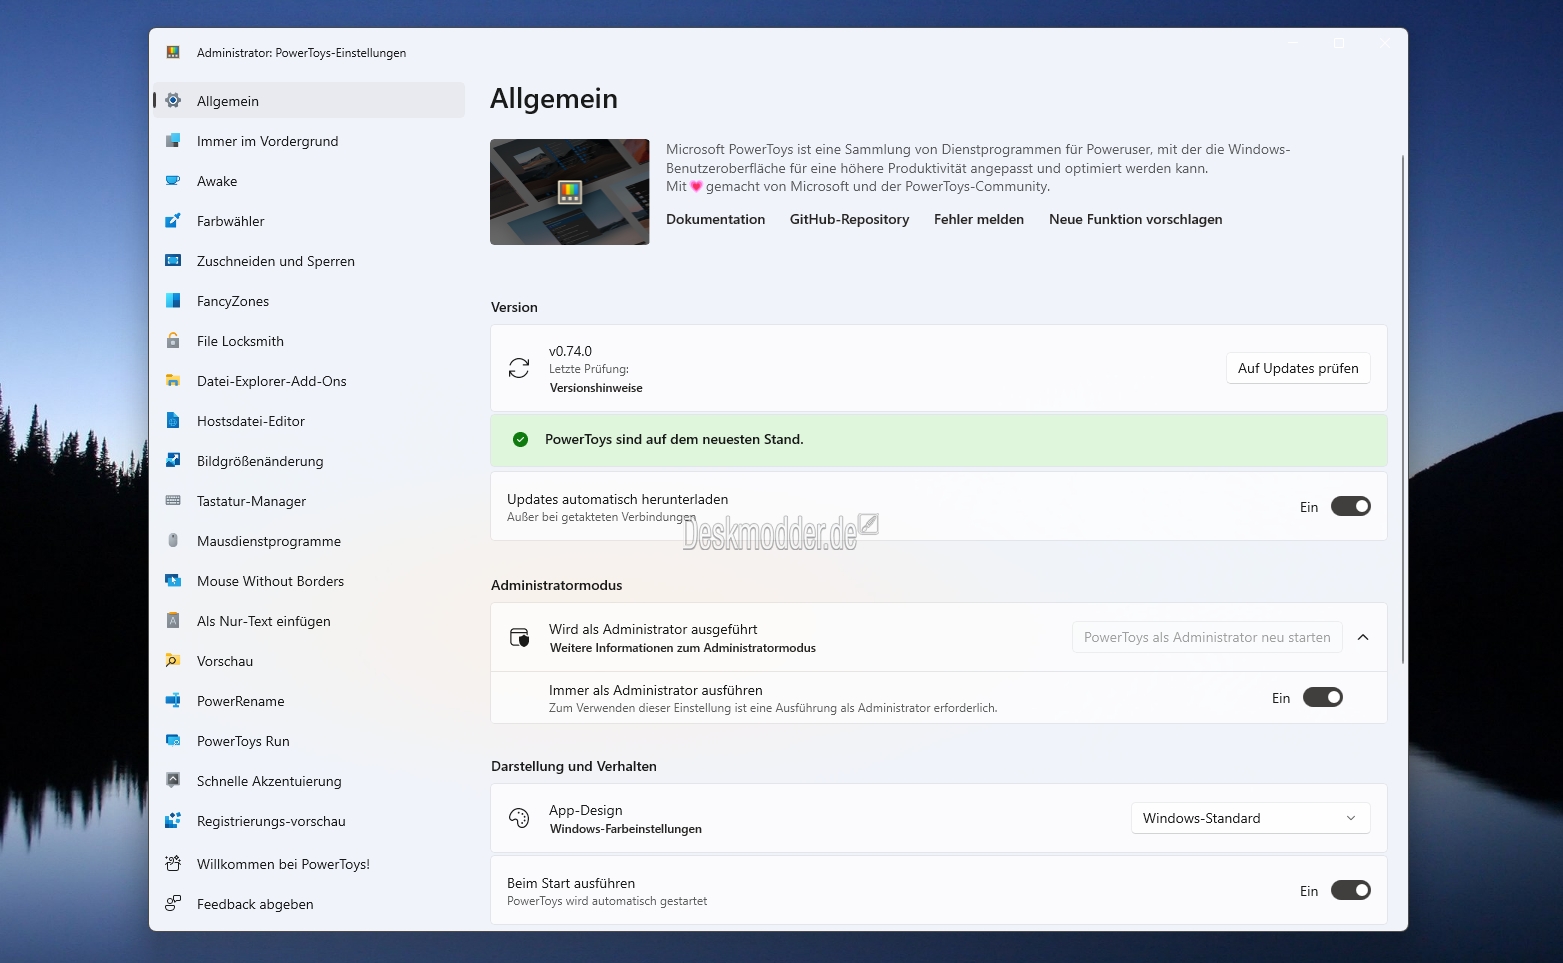Open the PowerToys Run page

309,741
